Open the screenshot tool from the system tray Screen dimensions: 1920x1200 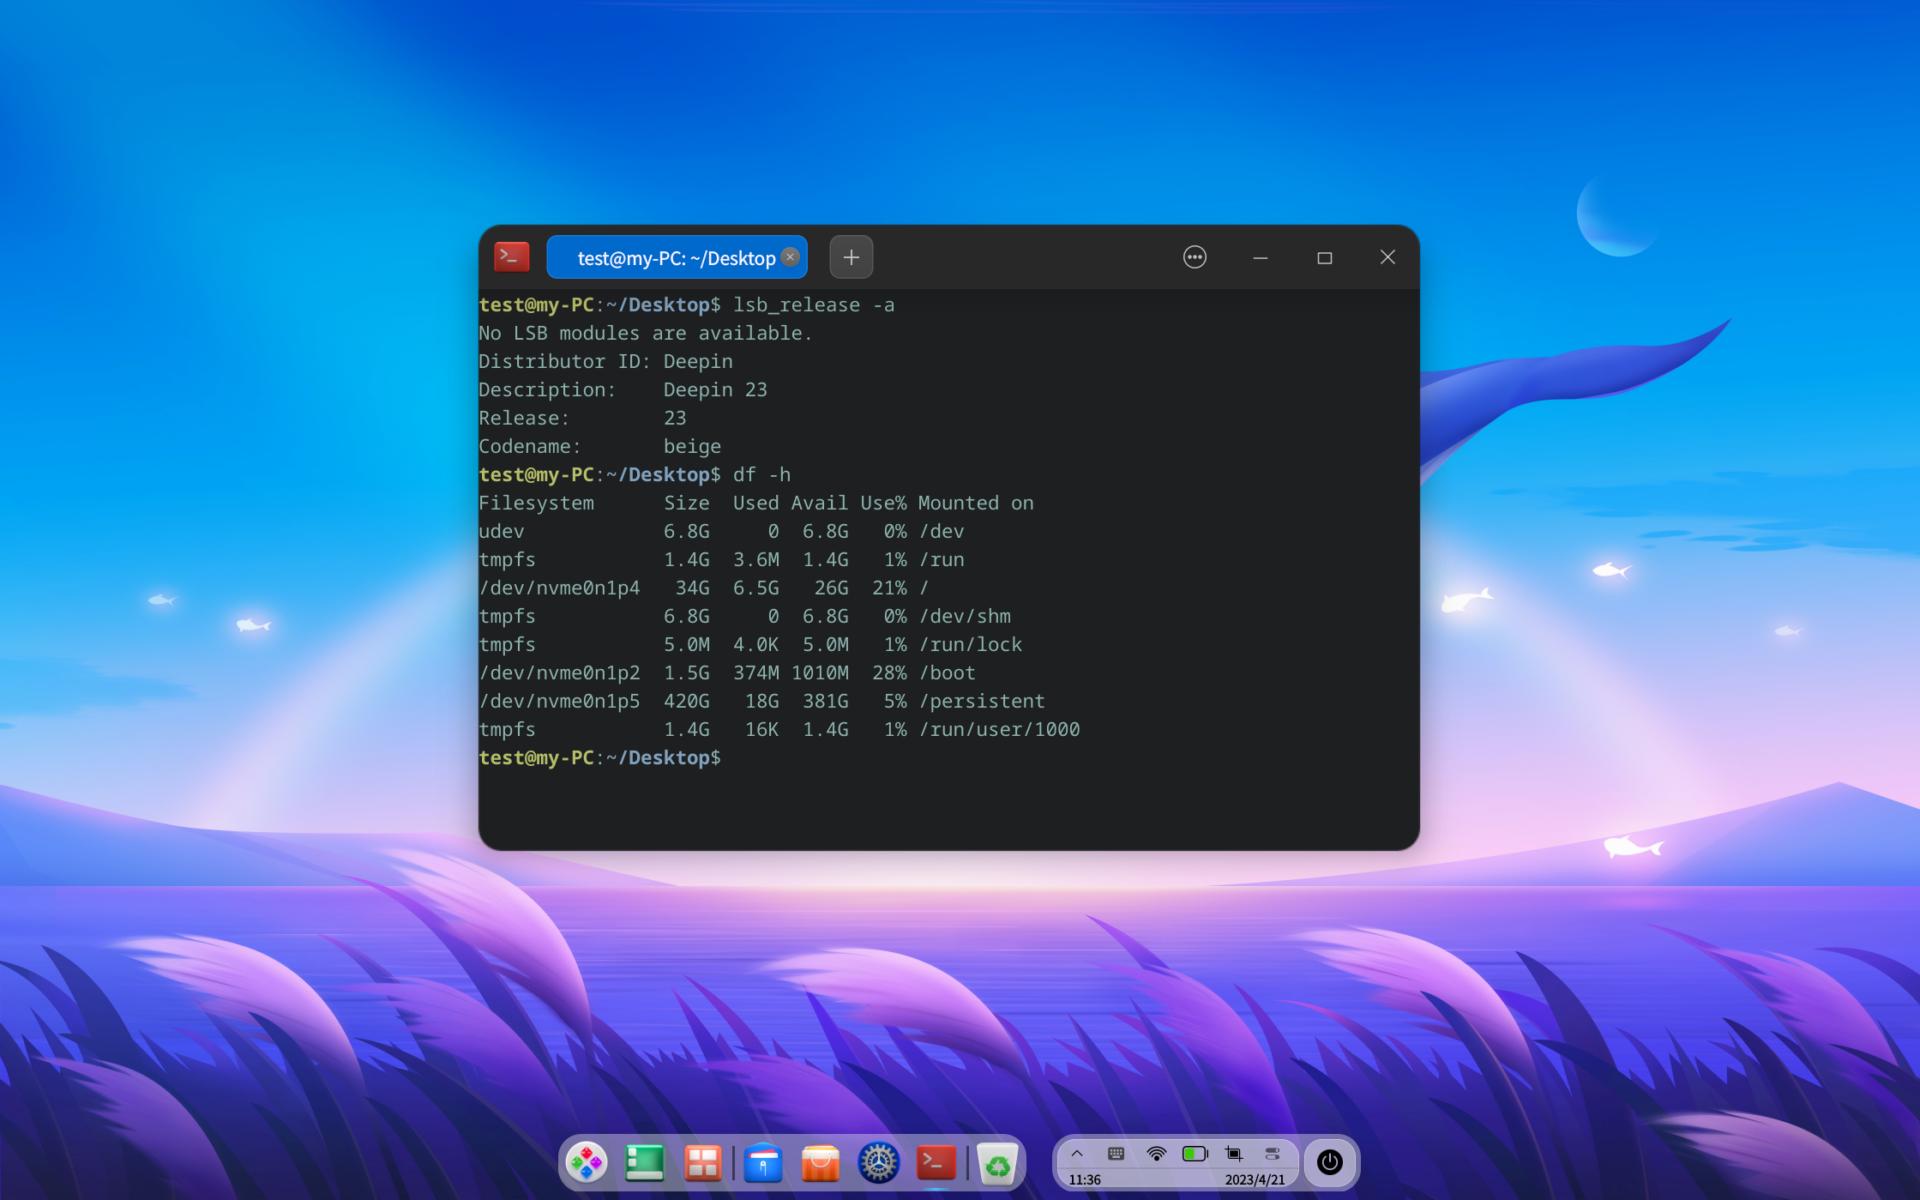(x=1235, y=1152)
